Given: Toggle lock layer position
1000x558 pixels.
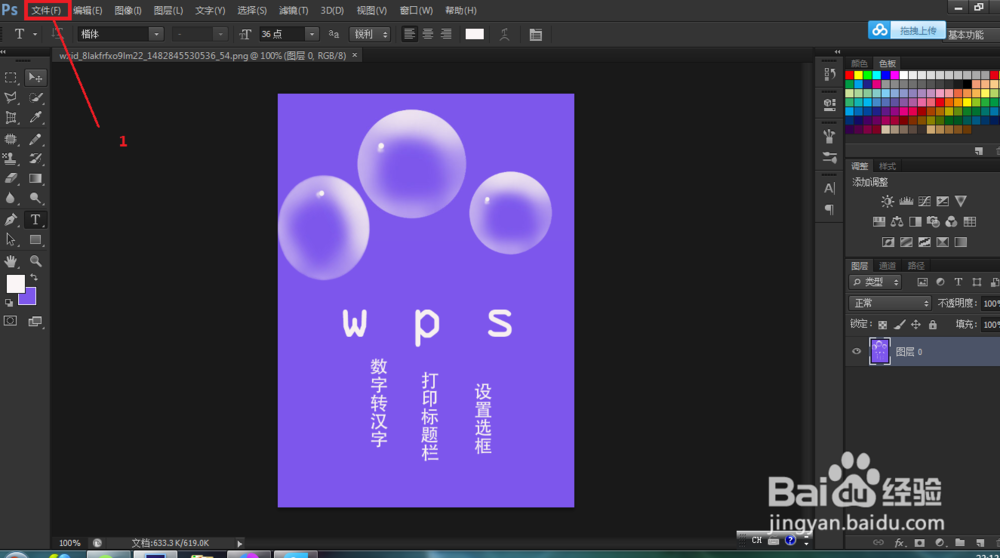Looking at the screenshot, I should pos(916,325).
